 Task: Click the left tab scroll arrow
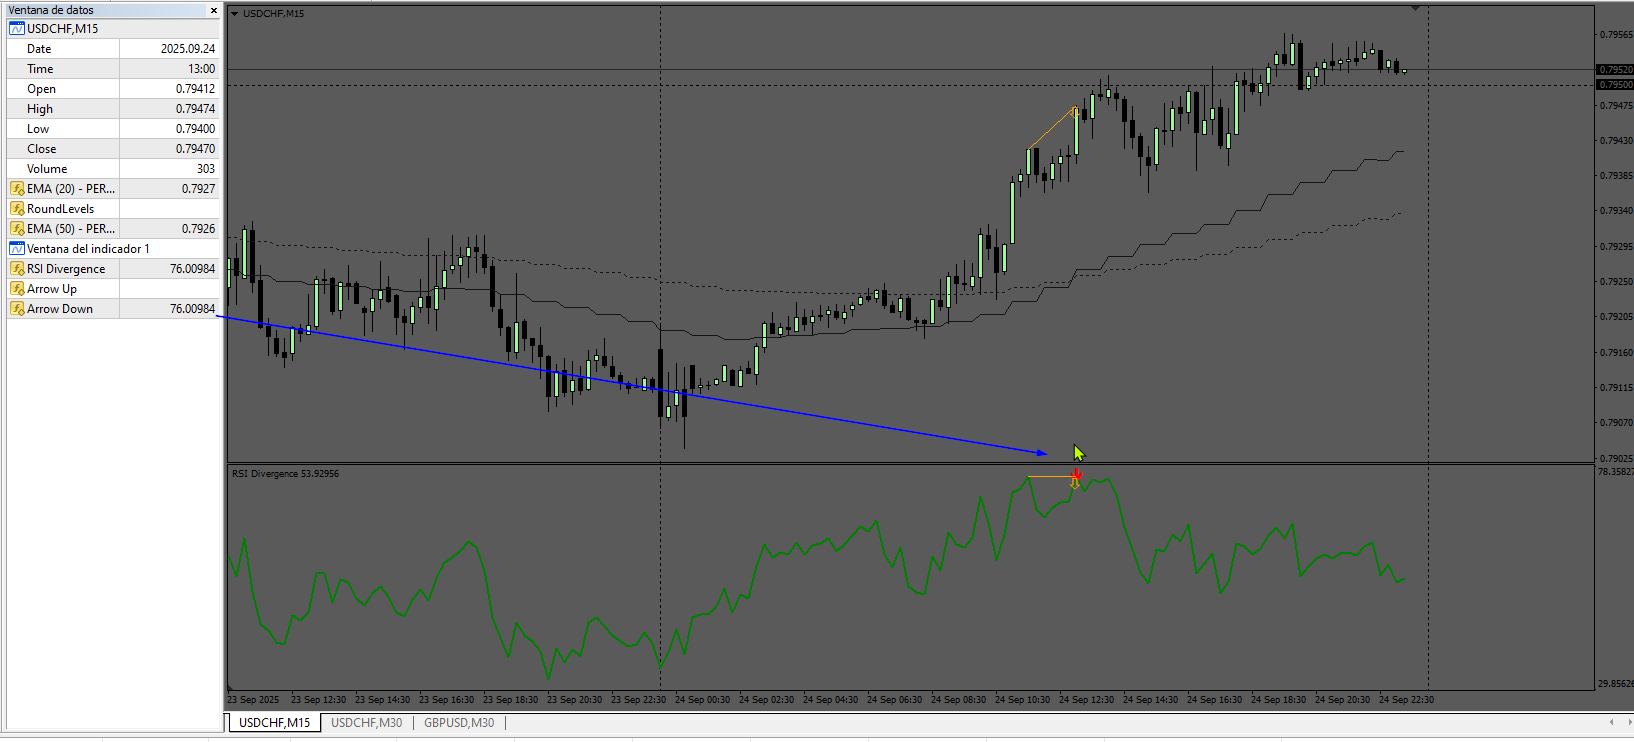[x=1611, y=722]
